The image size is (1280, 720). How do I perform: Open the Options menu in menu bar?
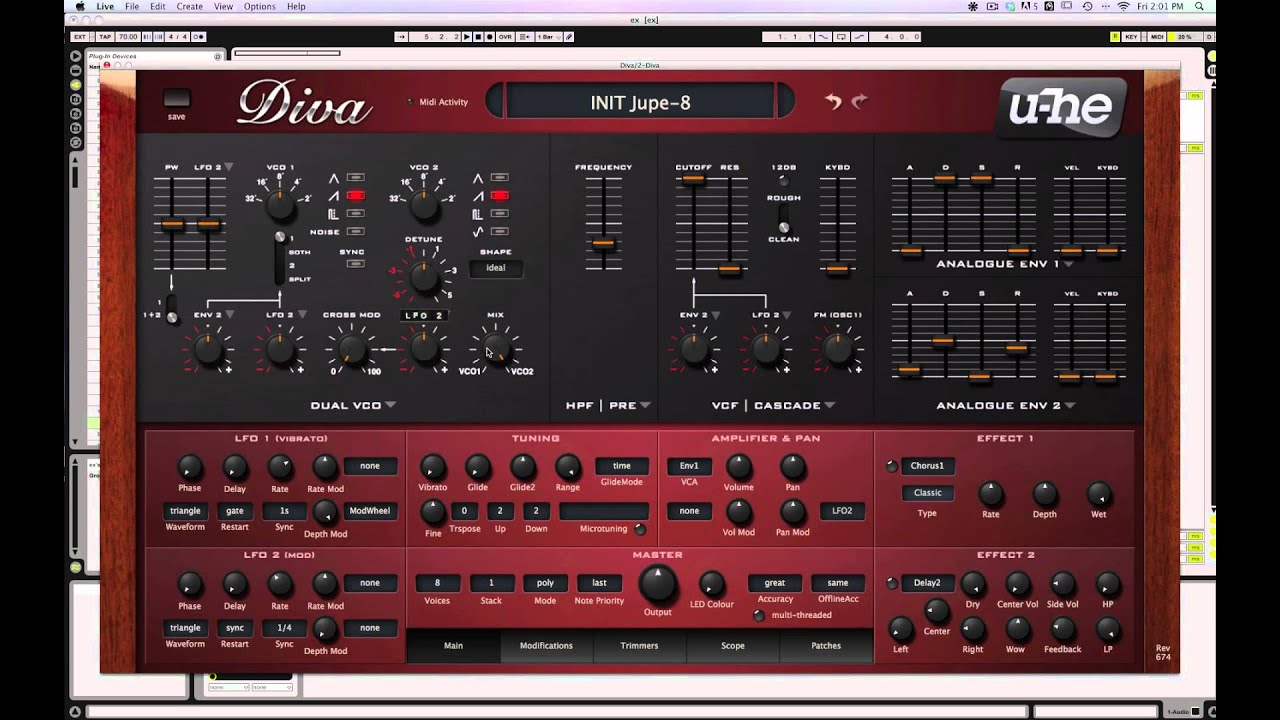[x=259, y=7]
